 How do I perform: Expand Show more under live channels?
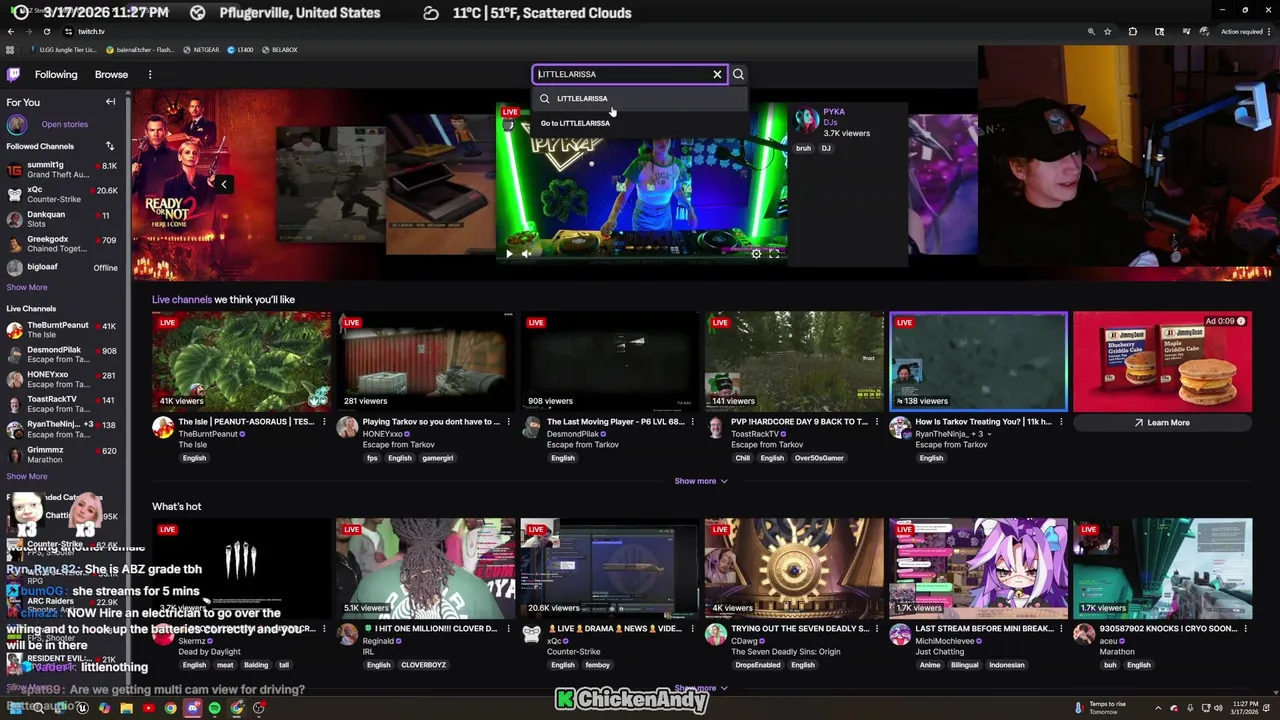[700, 481]
